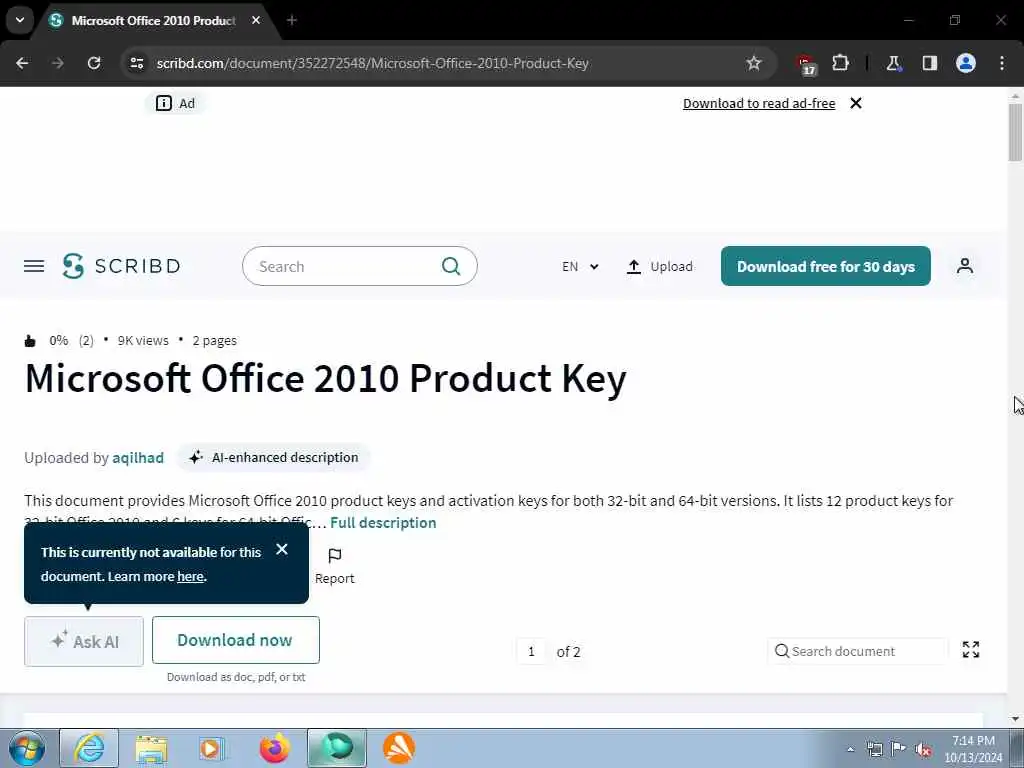Click the muted volume tray icon

click(x=923, y=749)
